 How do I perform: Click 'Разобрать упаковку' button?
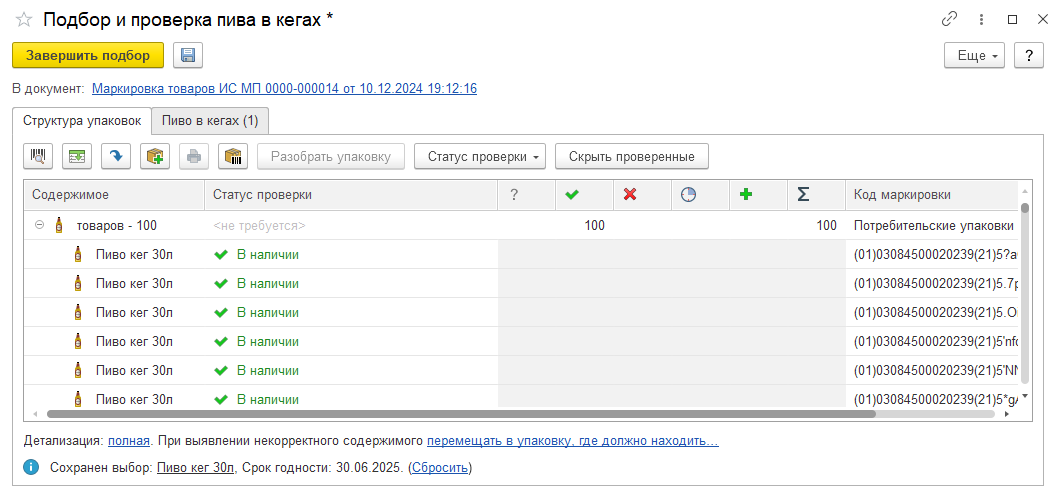(x=331, y=157)
